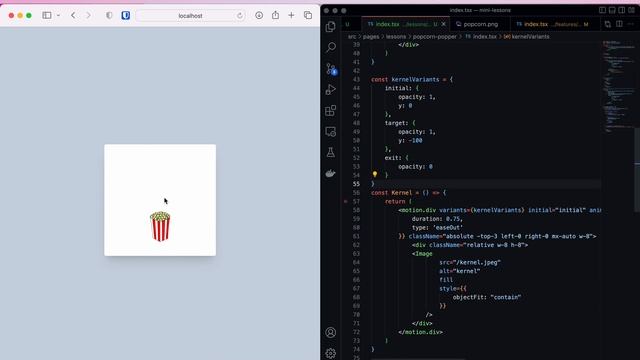Viewport: 640px width, 360px height.
Task: Open the Testing flask view
Action: pyautogui.click(x=331, y=153)
